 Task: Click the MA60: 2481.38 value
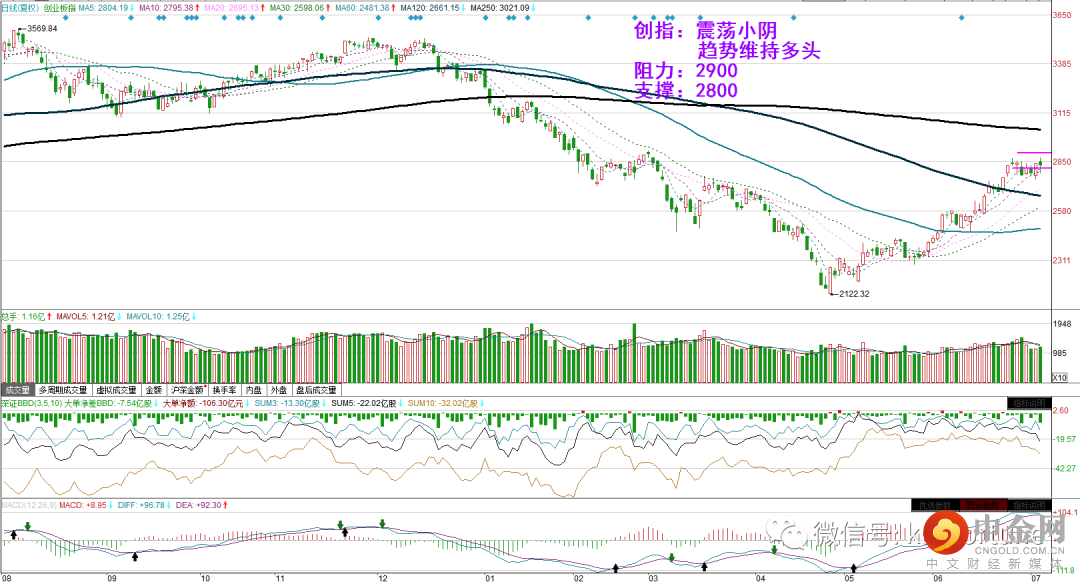coord(362,8)
